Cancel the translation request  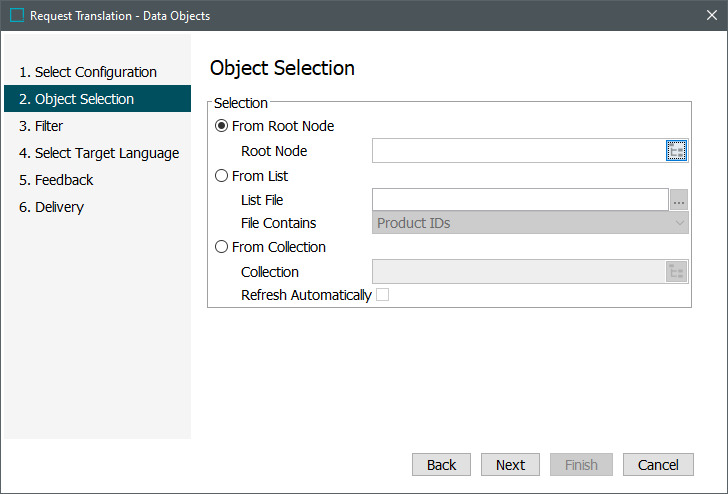(658, 465)
